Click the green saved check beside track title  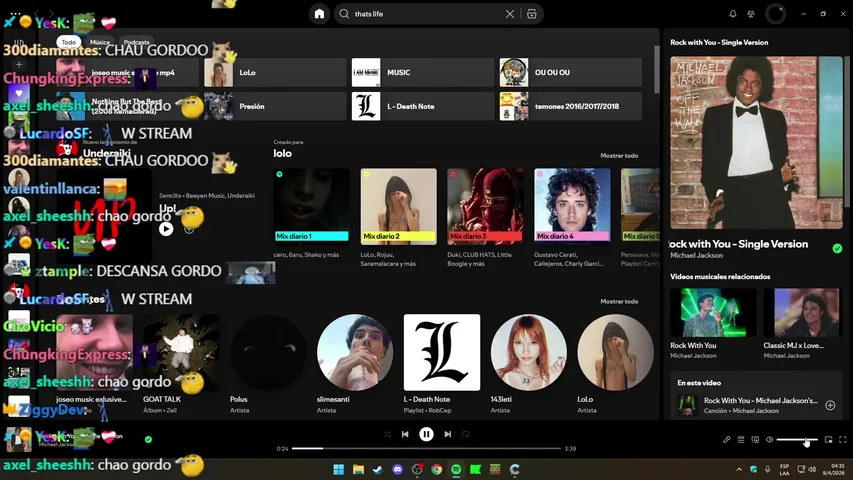point(837,249)
